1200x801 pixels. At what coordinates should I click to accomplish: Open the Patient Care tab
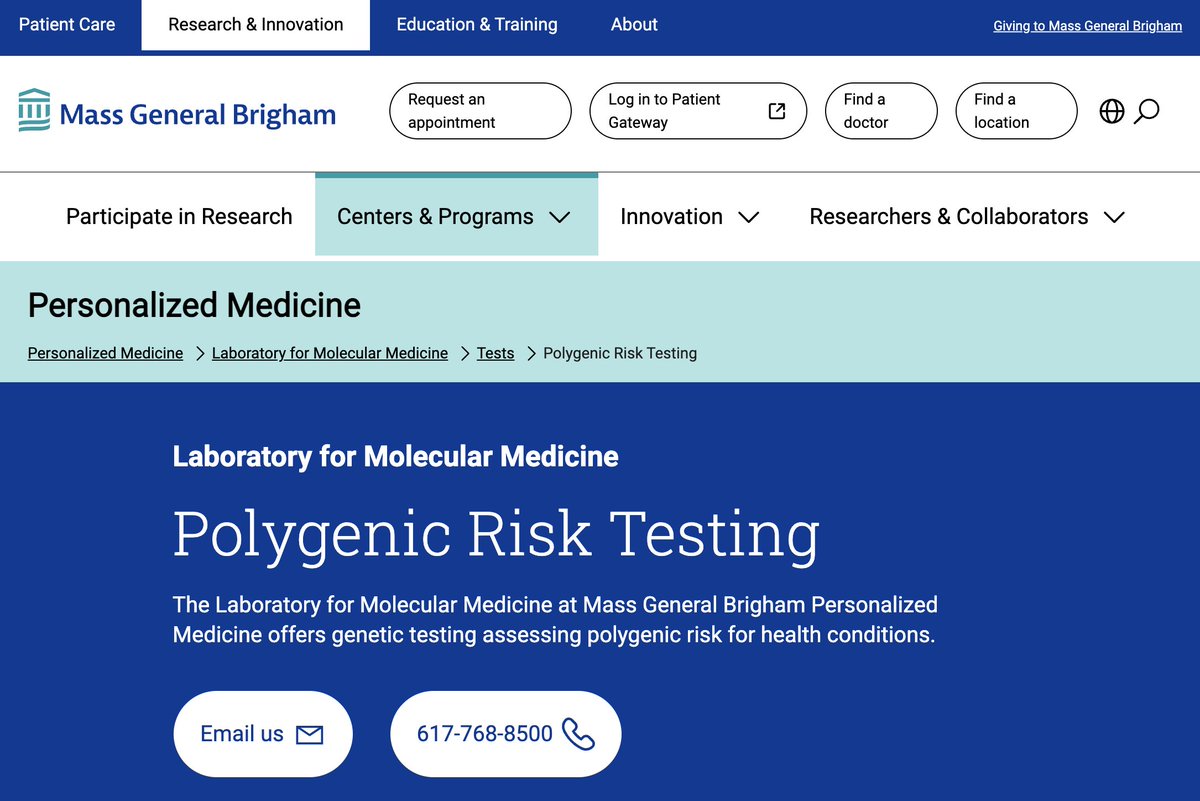click(x=67, y=24)
